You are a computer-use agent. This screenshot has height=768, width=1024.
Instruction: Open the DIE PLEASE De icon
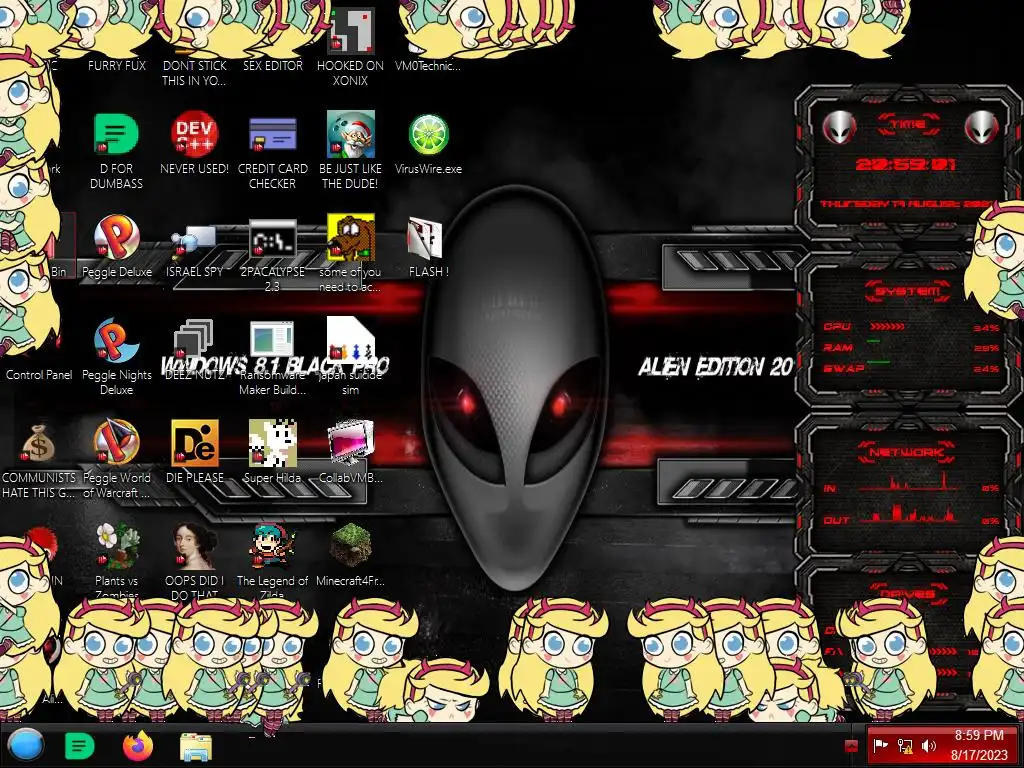point(195,443)
